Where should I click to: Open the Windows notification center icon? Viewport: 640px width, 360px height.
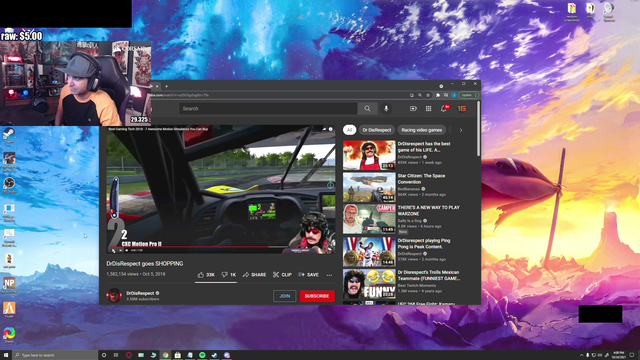click(x=632, y=355)
